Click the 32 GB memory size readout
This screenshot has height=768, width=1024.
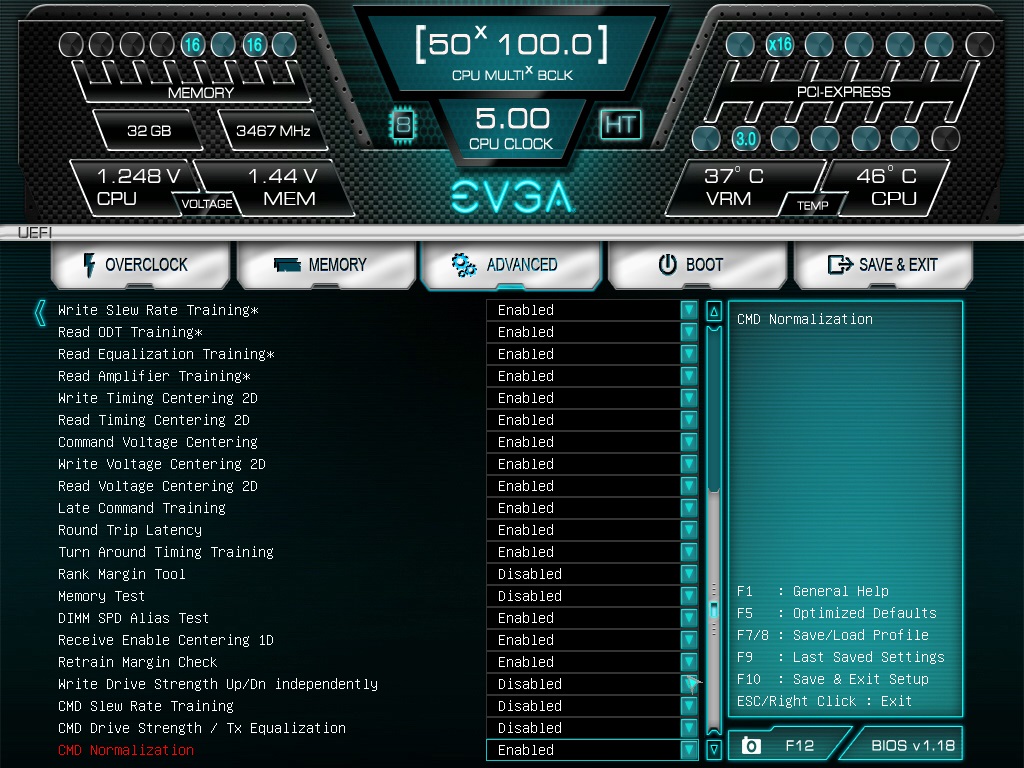(x=149, y=131)
